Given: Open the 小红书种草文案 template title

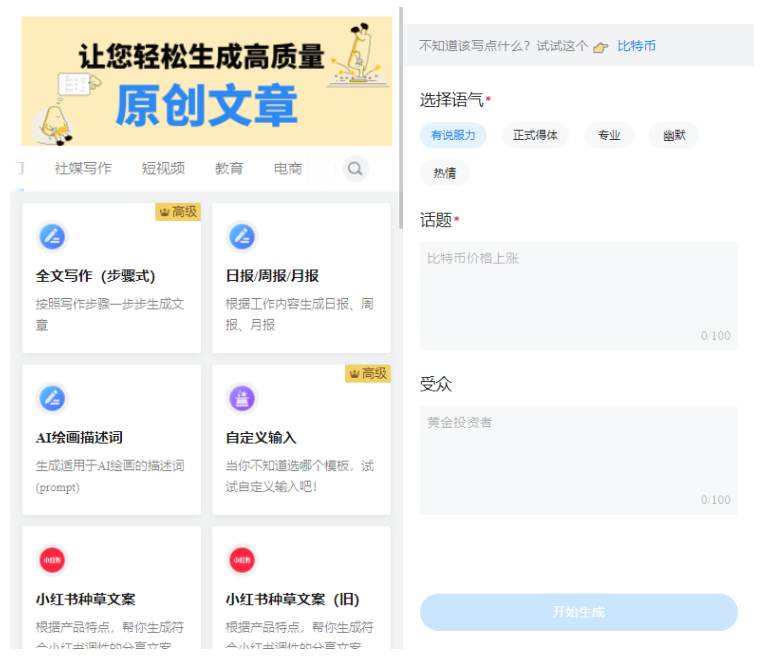Looking at the screenshot, I should point(85,599).
